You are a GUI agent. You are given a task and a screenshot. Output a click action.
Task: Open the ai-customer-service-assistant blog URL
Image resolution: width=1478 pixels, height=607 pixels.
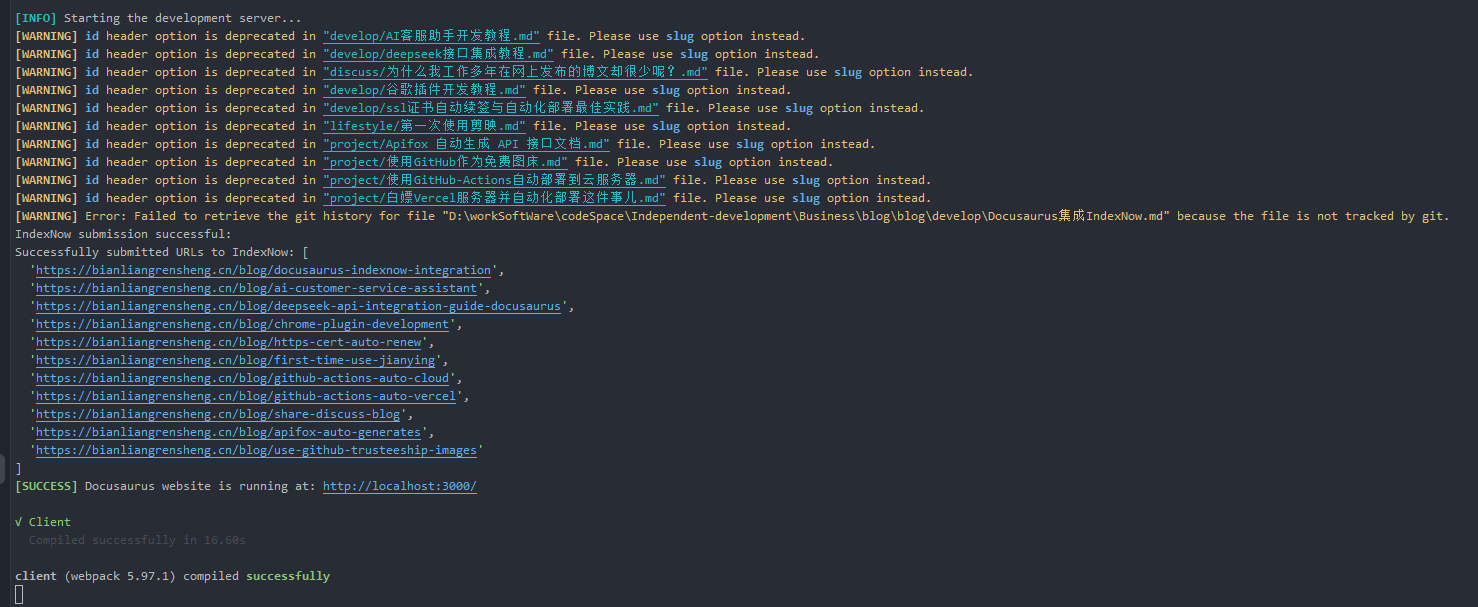(256, 288)
